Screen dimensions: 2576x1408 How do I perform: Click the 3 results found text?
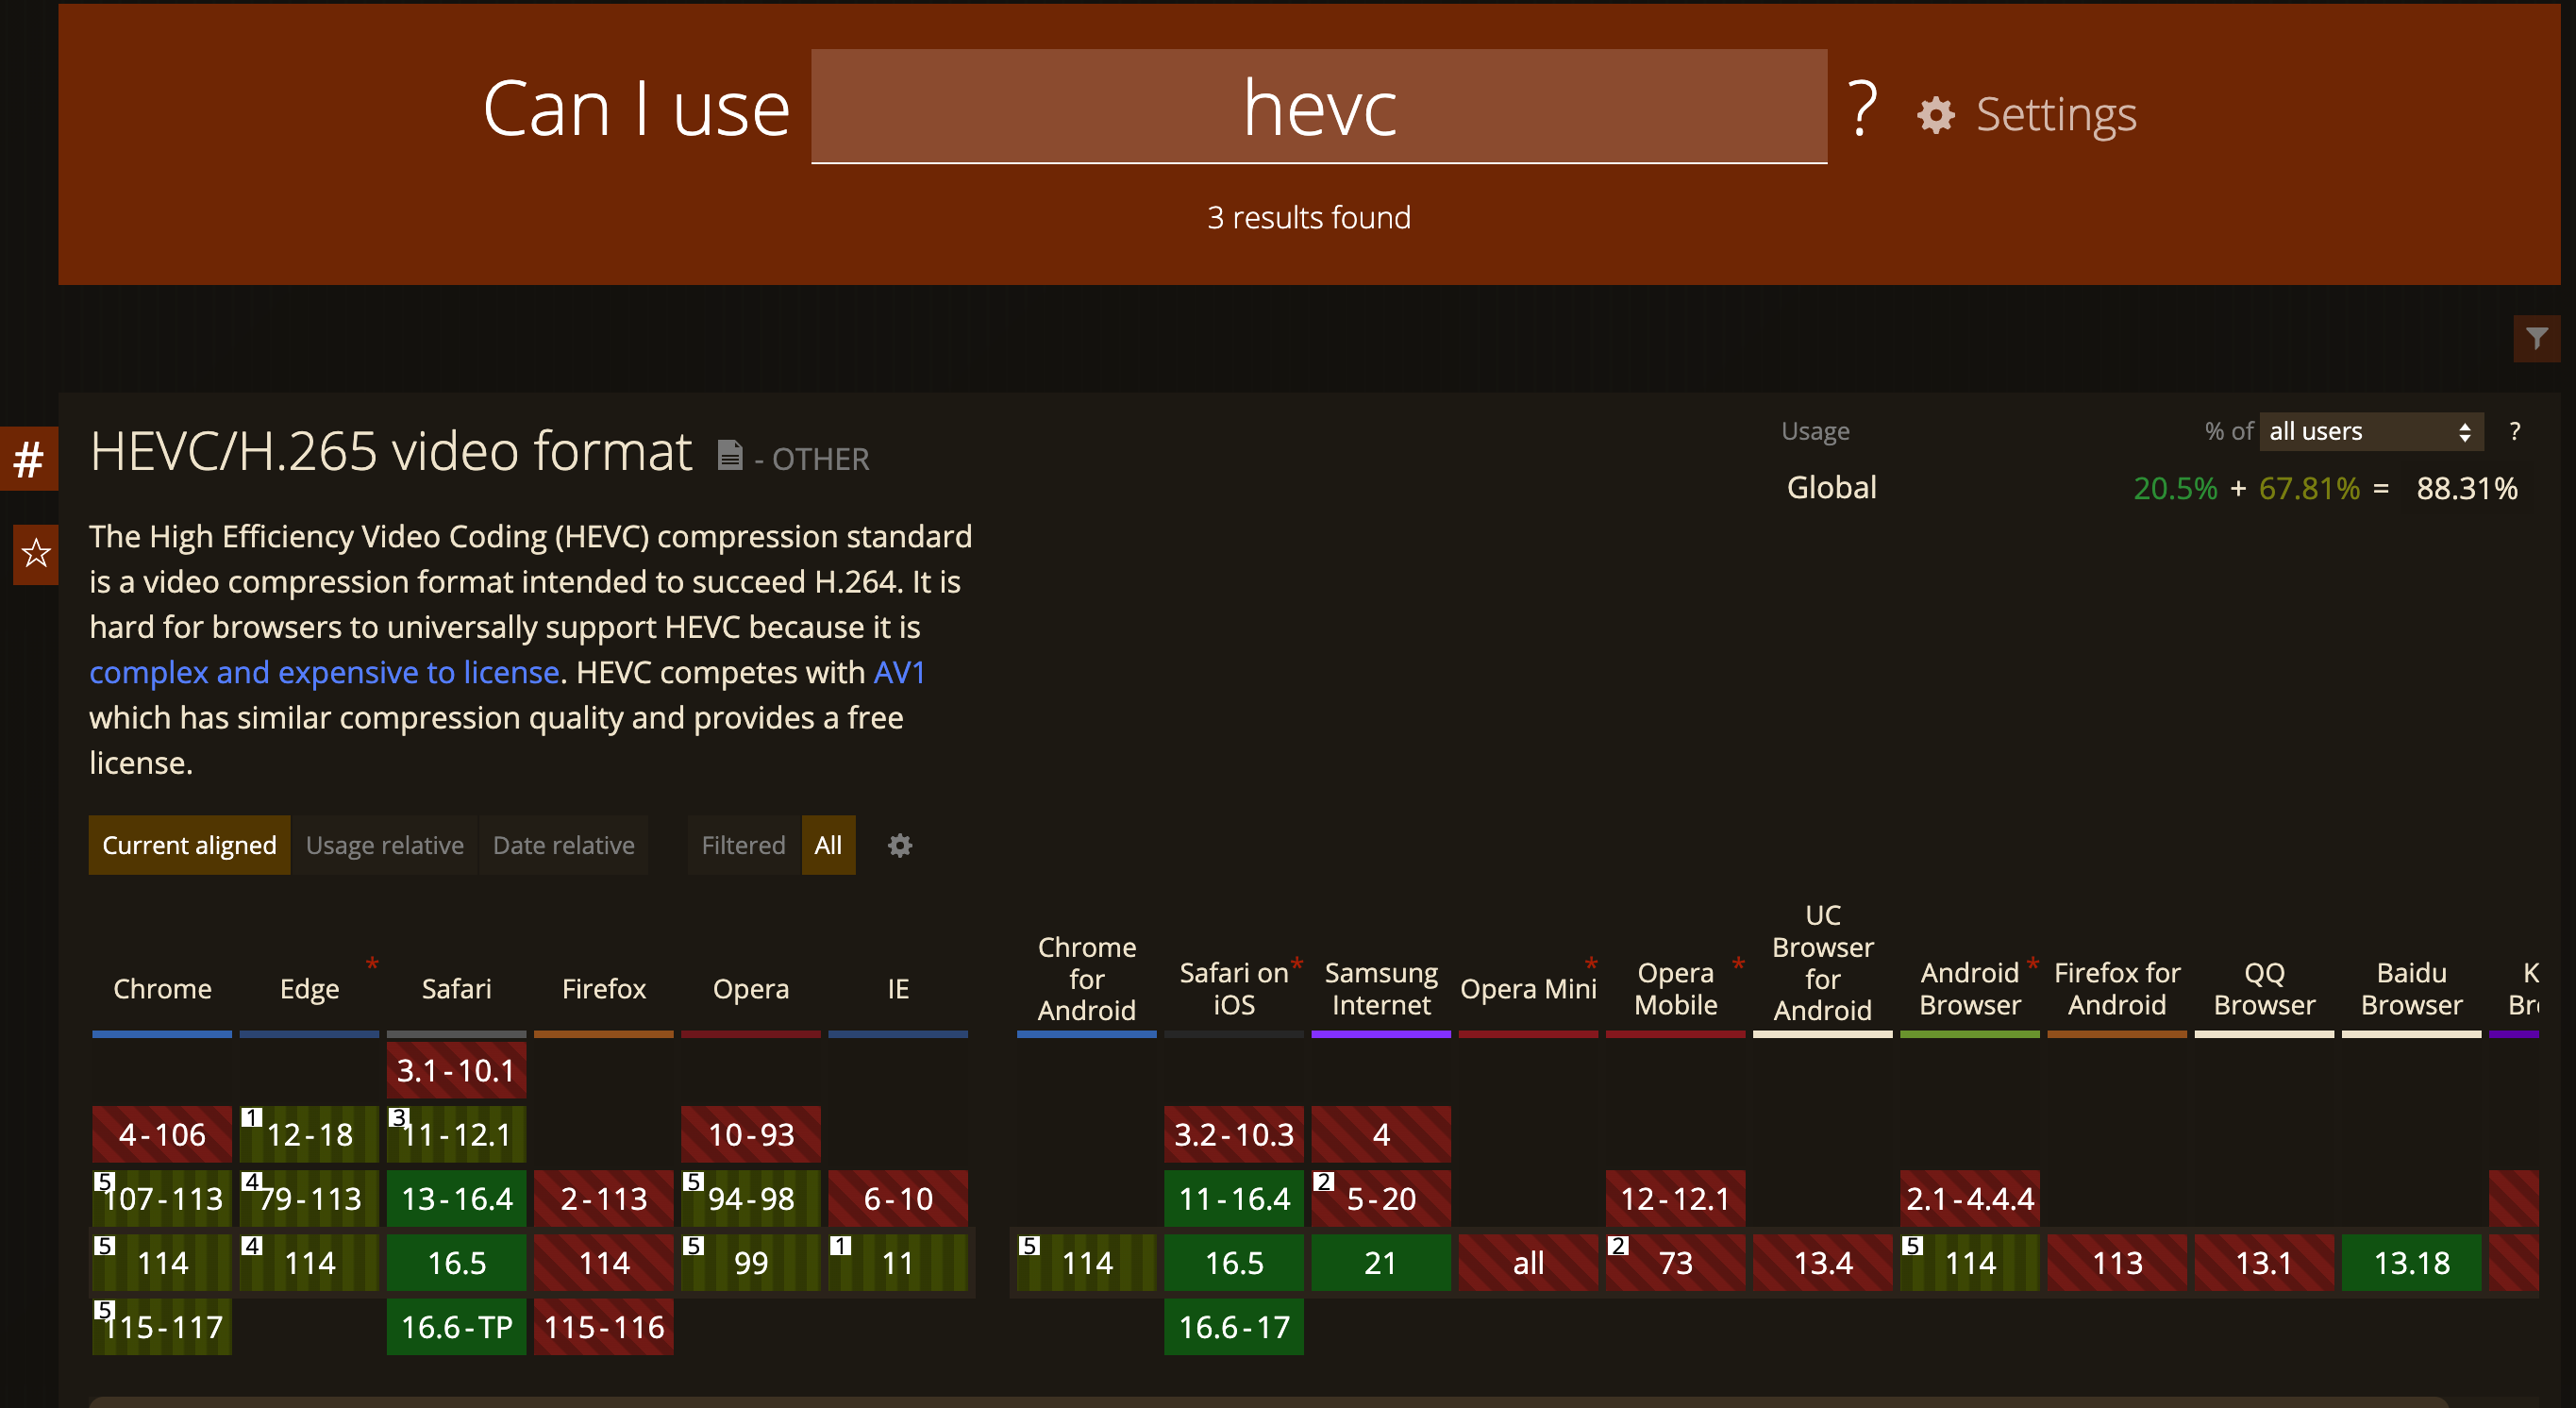point(1308,217)
